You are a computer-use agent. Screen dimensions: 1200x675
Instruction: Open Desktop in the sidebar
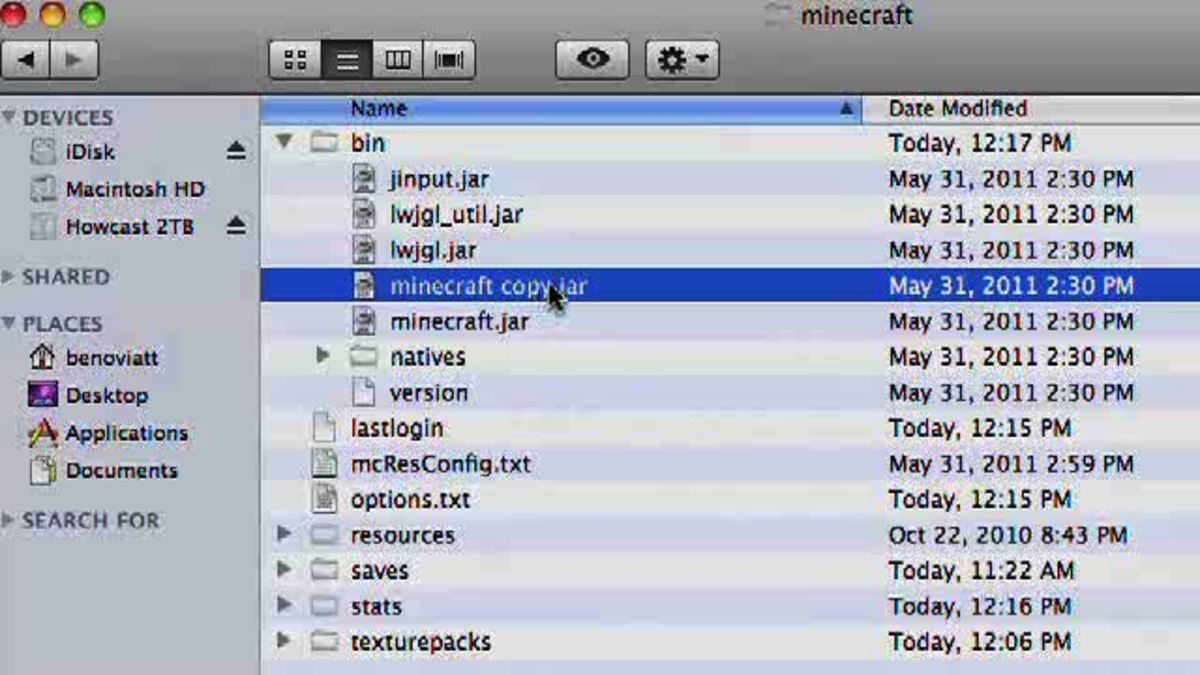(x=106, y=395)
